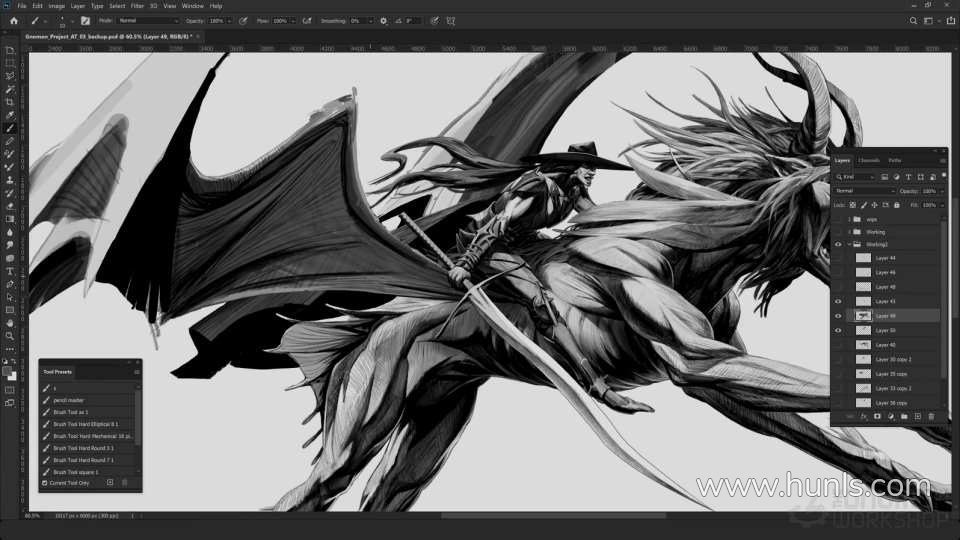
Task: Select the Type tool
Action: click(x=10, y=271)
